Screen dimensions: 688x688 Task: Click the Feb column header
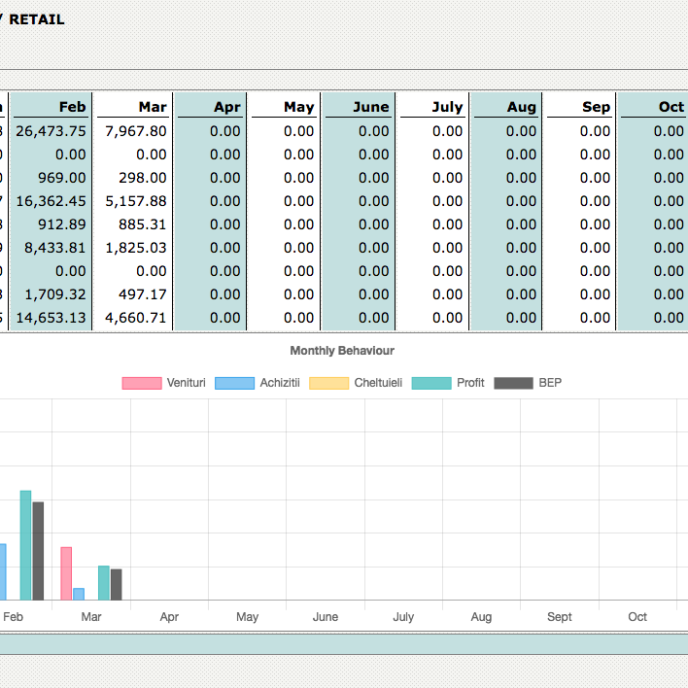coord(72,107)
